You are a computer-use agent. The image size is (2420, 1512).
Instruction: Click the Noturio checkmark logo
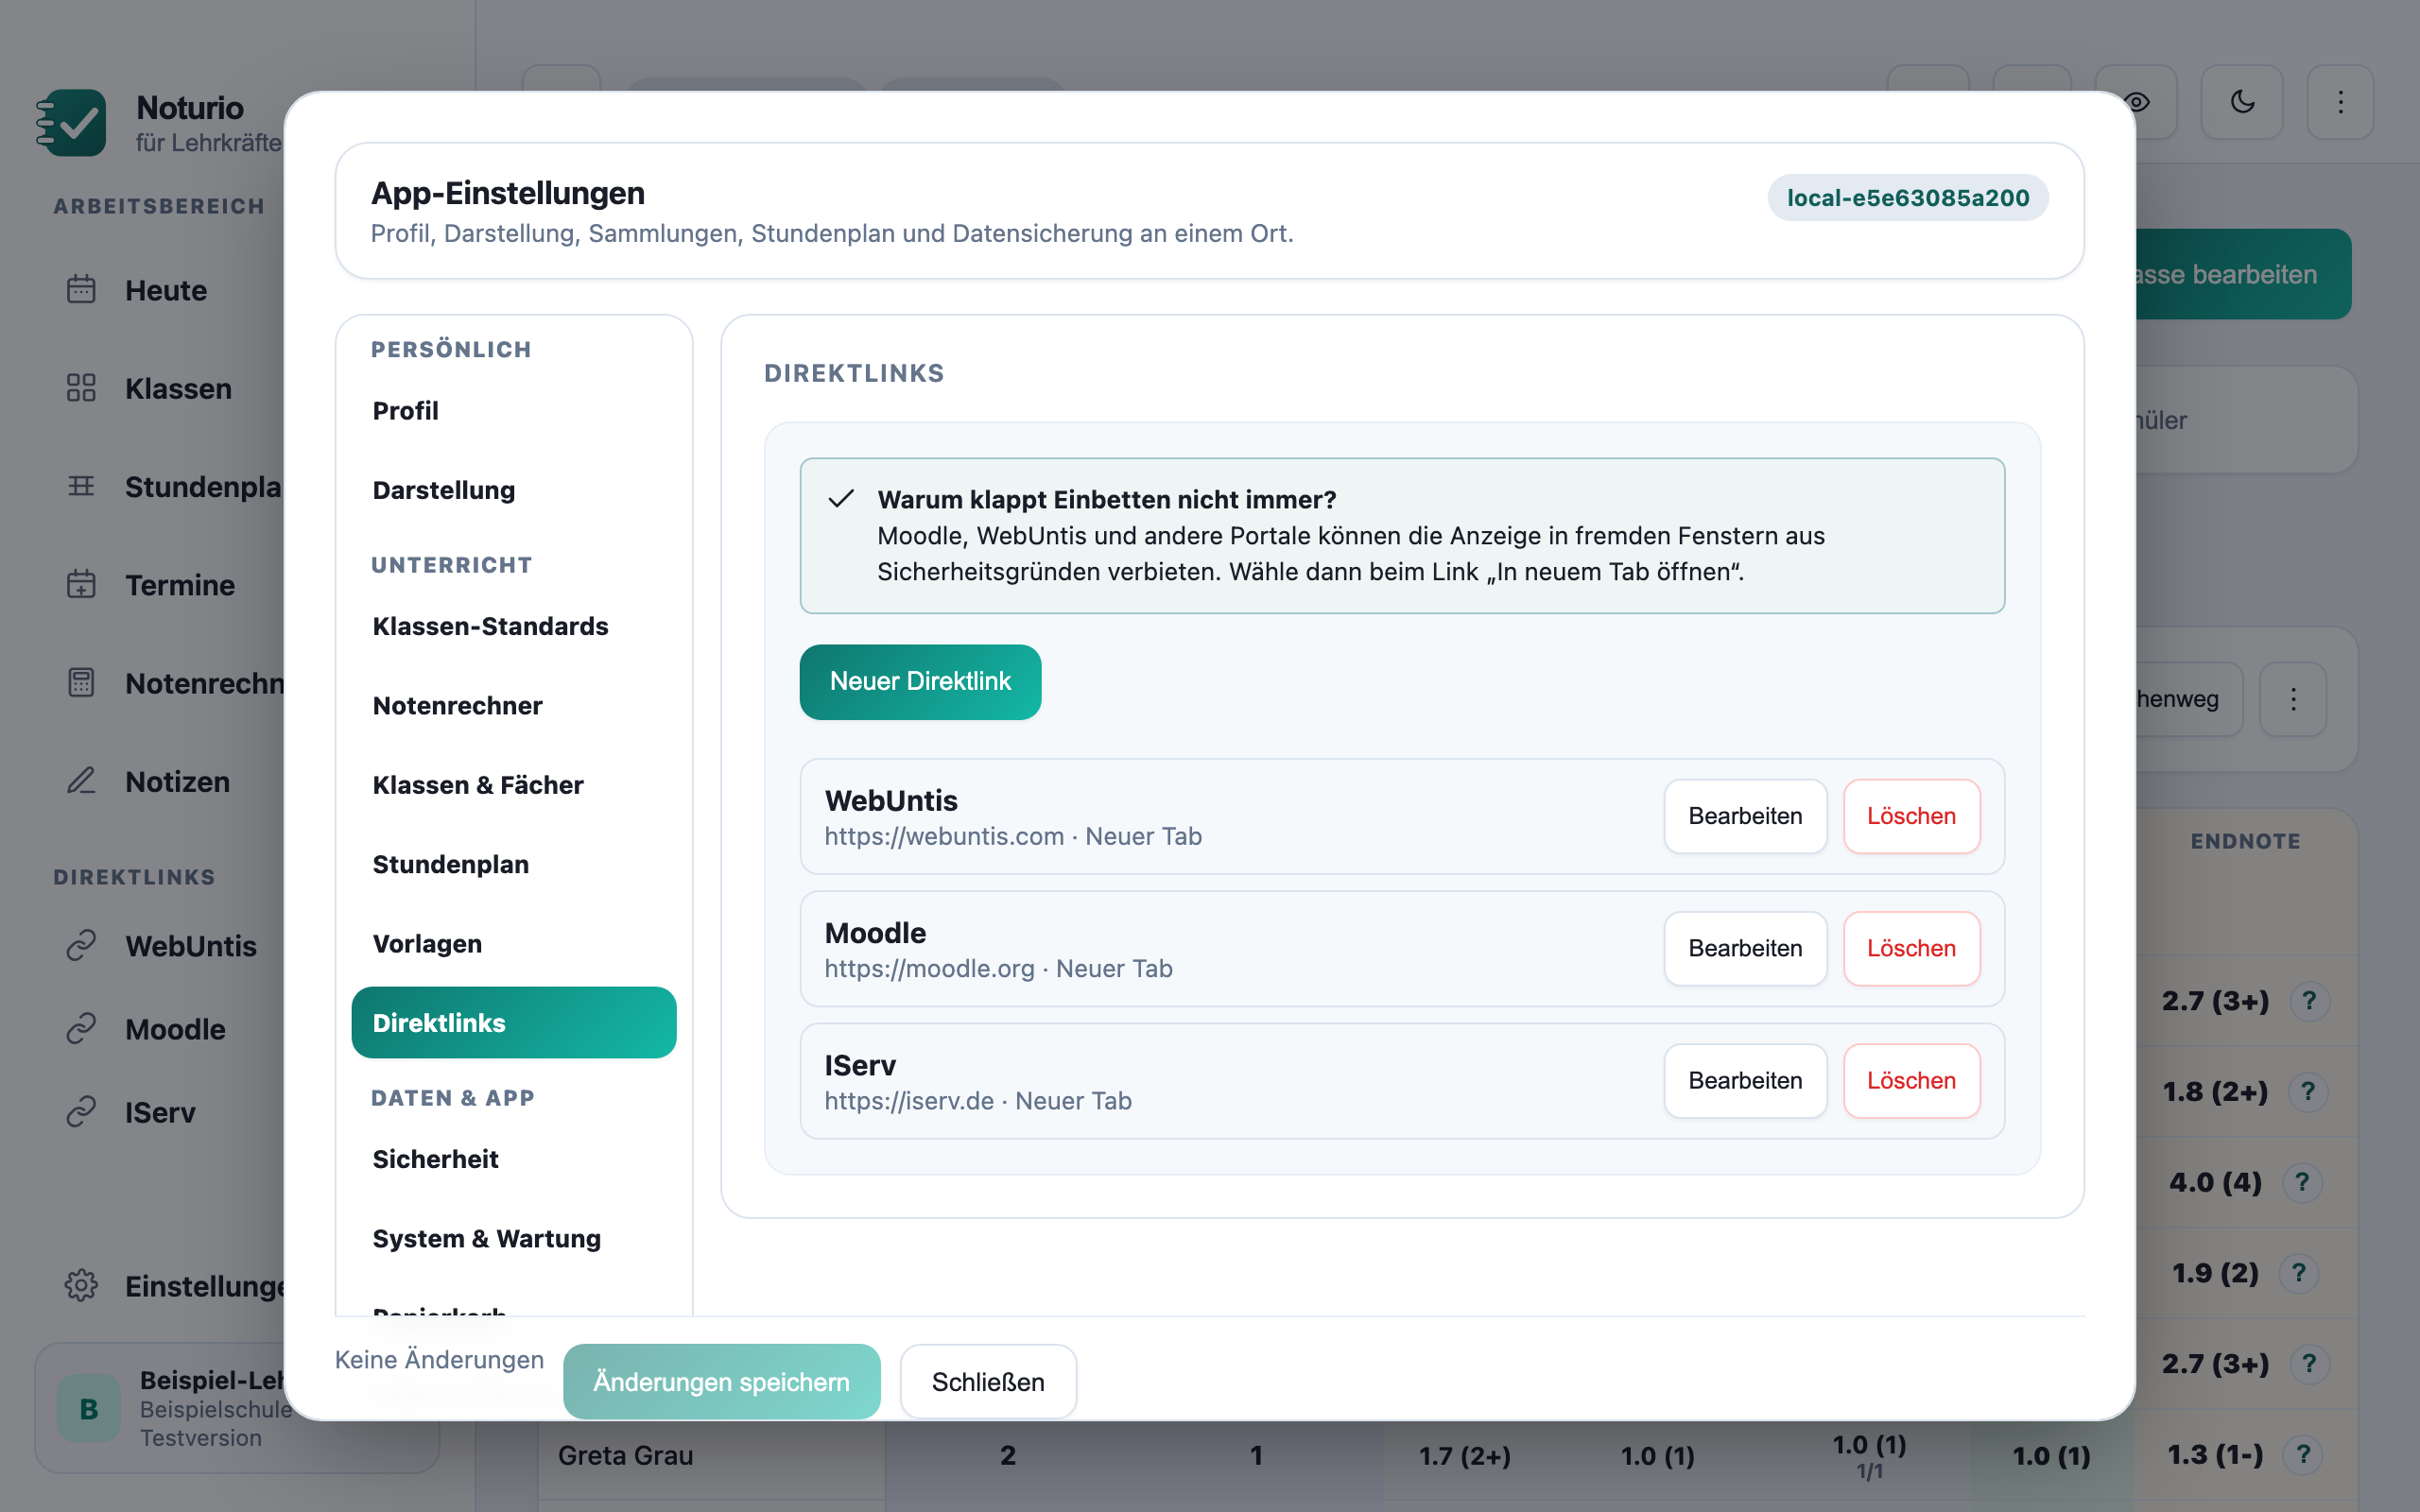pyautogui.click(x=71, y=122)
